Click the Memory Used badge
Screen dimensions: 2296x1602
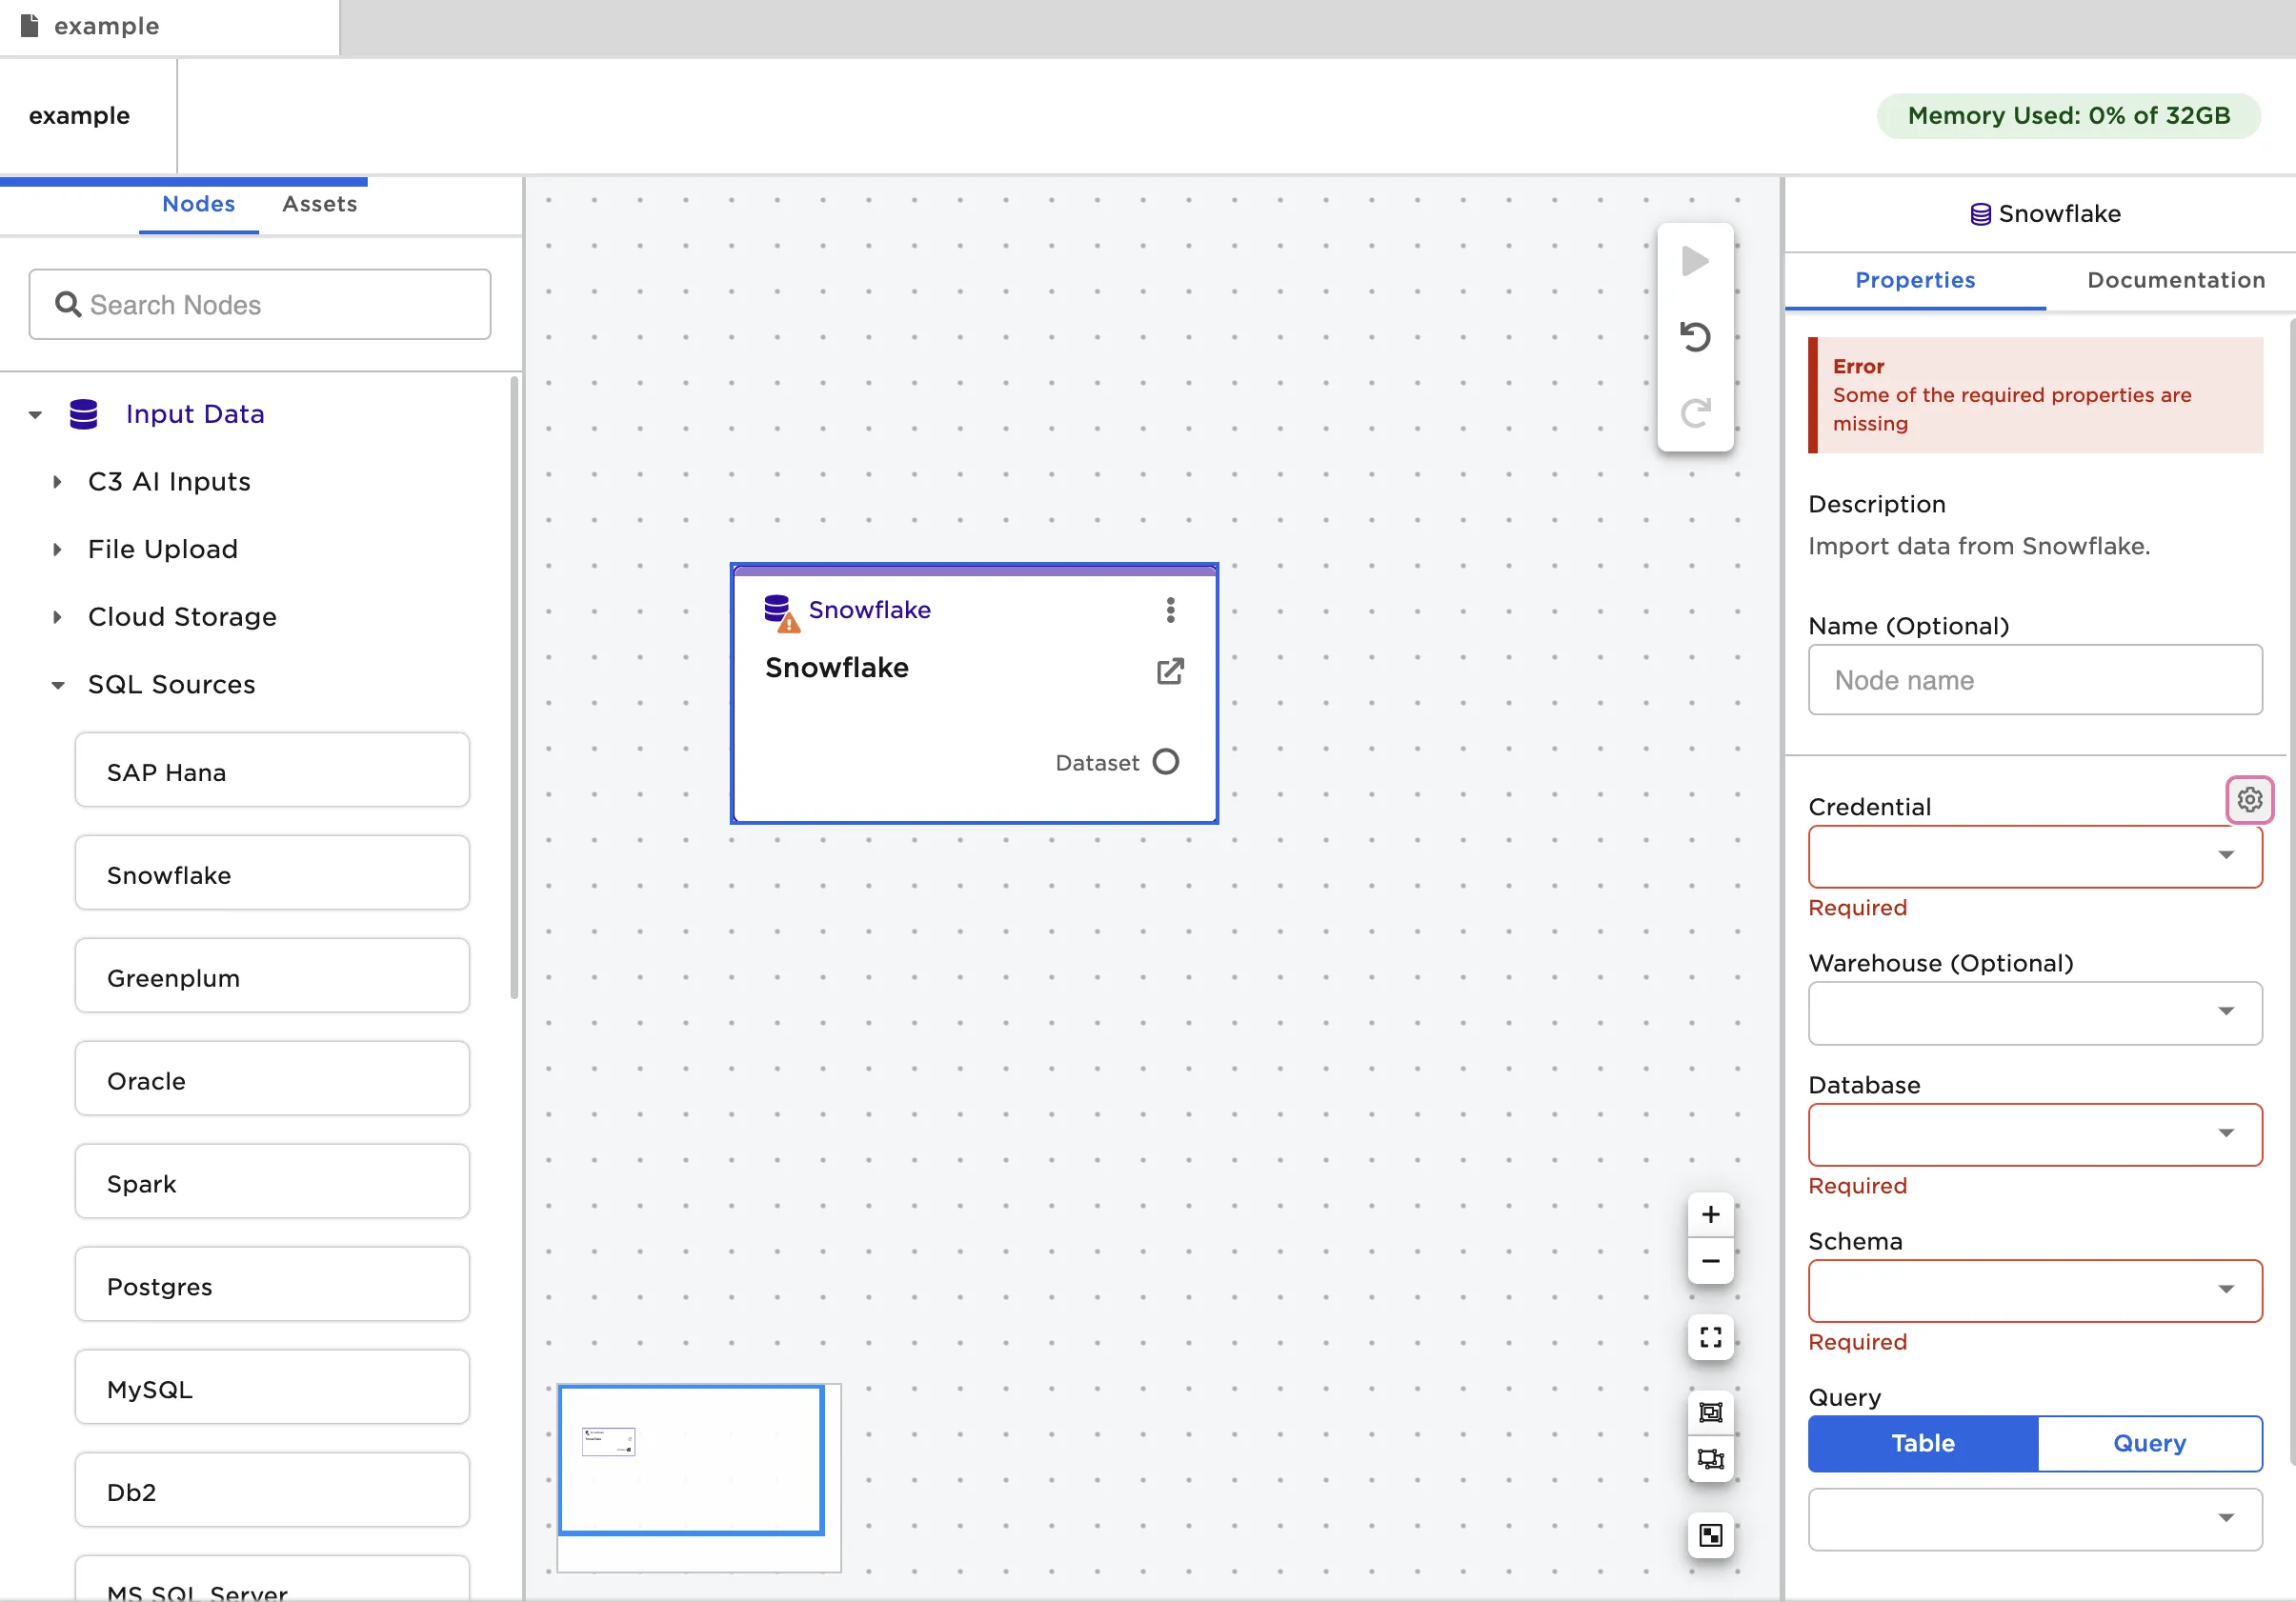click(2067, 115)
